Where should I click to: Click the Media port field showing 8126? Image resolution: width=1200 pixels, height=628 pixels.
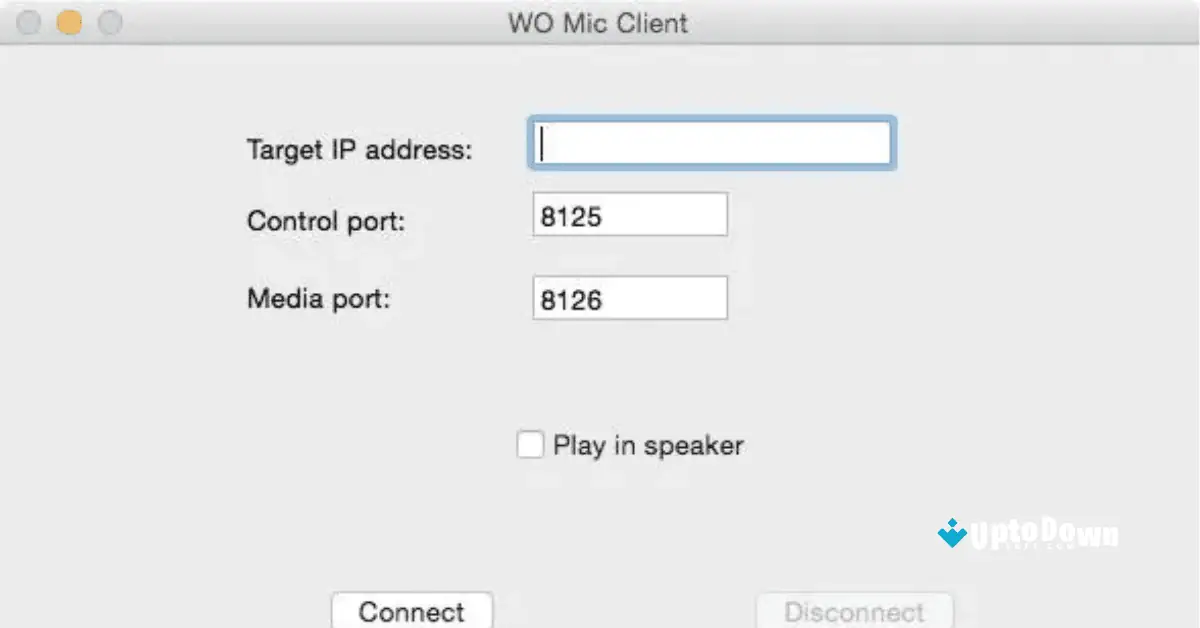click(629, 297)
